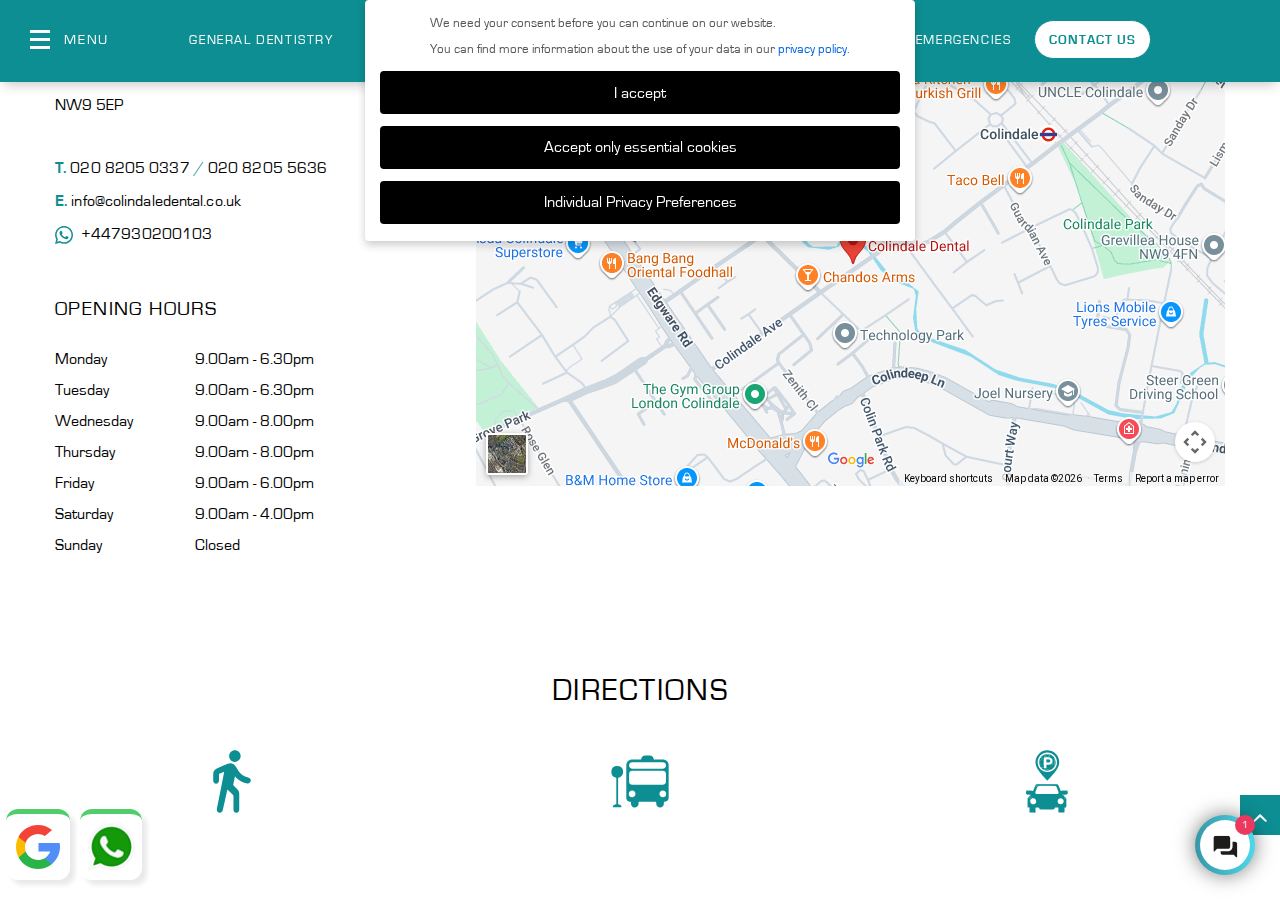Click the MENU label text
The image size is (1280, 900).
86,40
